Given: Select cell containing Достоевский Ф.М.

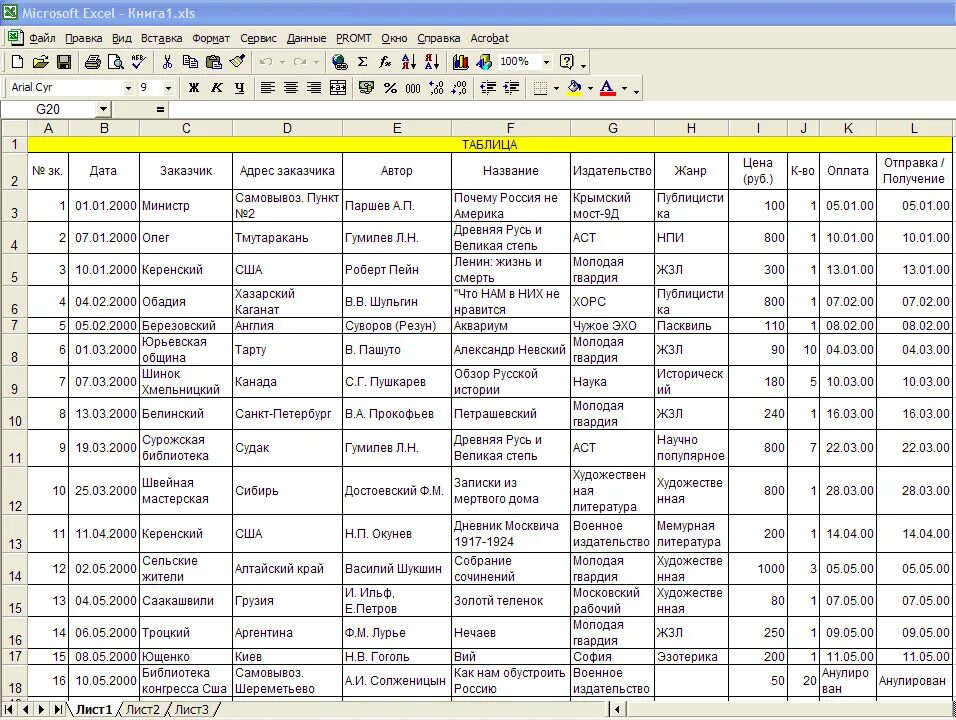Looking at the screenshot, I should click(x=397, y=491).
